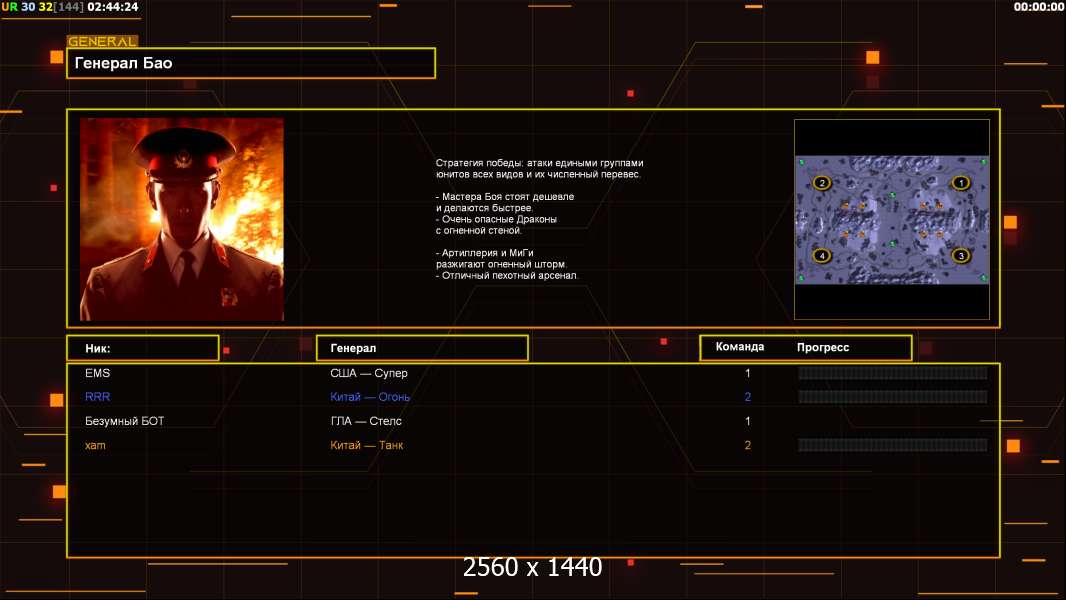Select player name EMS
Viewport: 1066px width, 600px height.
pyautogui.click(x=97, y=373)
